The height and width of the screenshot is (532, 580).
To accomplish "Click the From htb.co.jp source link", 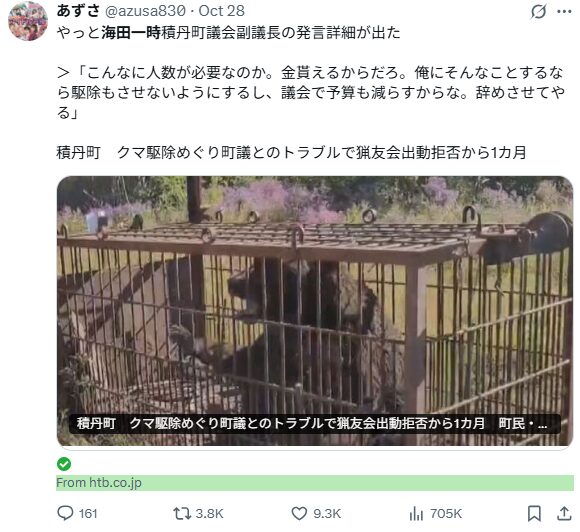I will click(99, 483).
